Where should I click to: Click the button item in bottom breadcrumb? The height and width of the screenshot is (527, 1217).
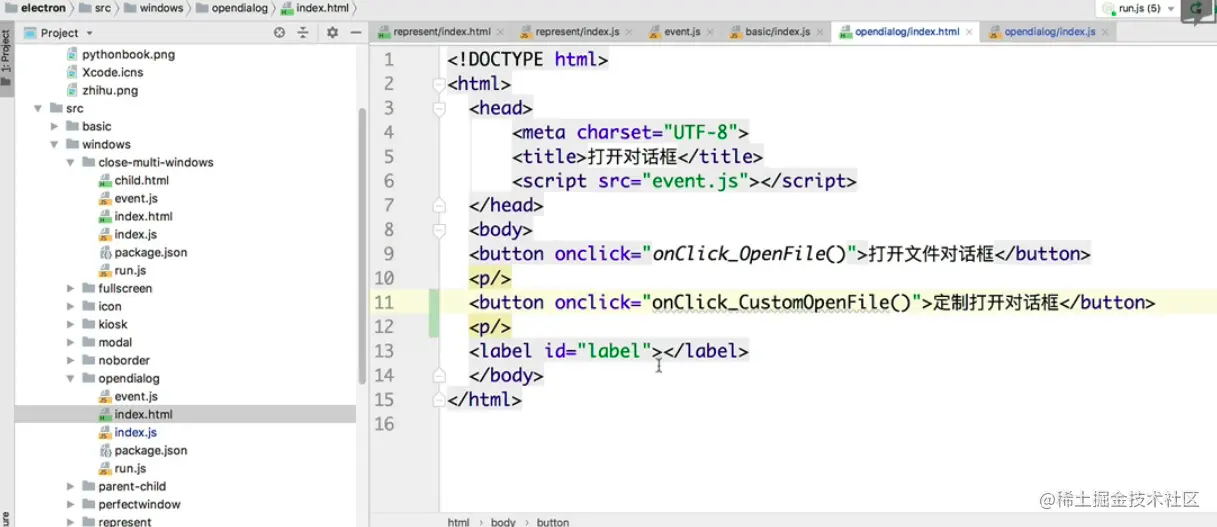(553, 522)
